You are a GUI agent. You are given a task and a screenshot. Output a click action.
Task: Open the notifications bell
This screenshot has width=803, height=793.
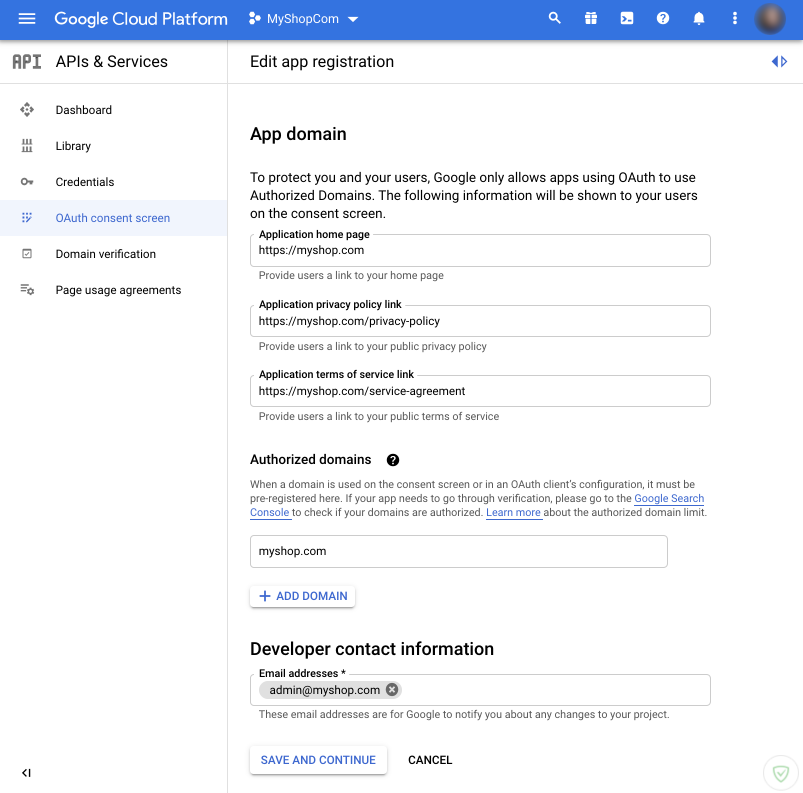click(699, 18)
